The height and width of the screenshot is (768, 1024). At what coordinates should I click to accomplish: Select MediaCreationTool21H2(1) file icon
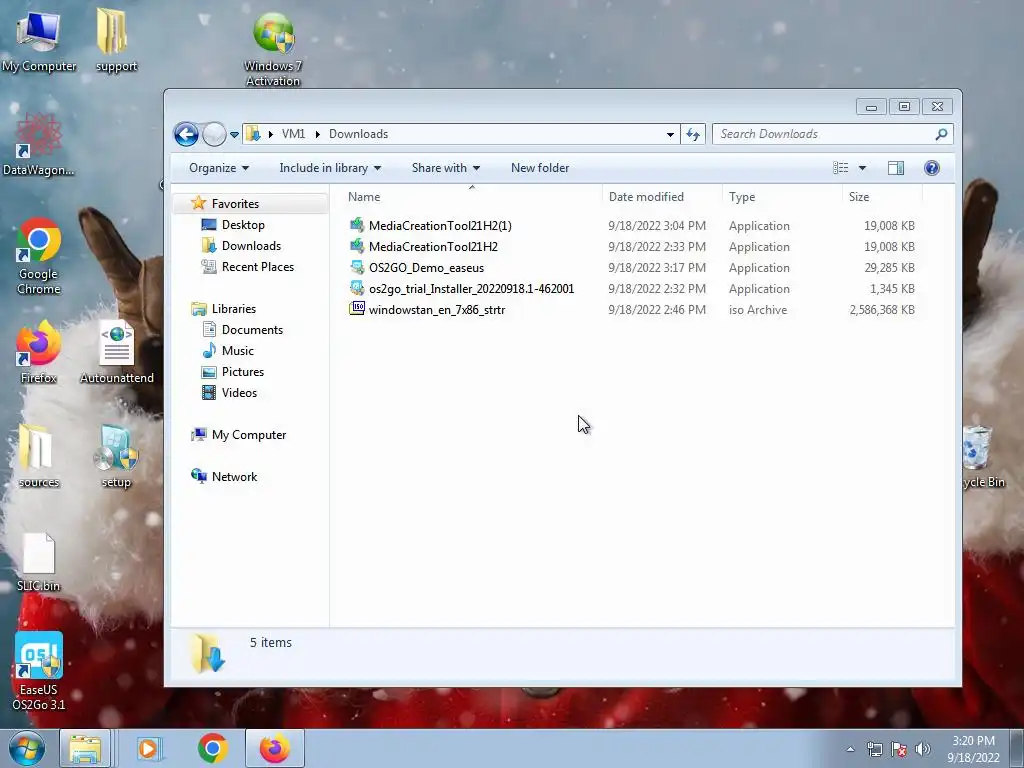tap(357, 225)
